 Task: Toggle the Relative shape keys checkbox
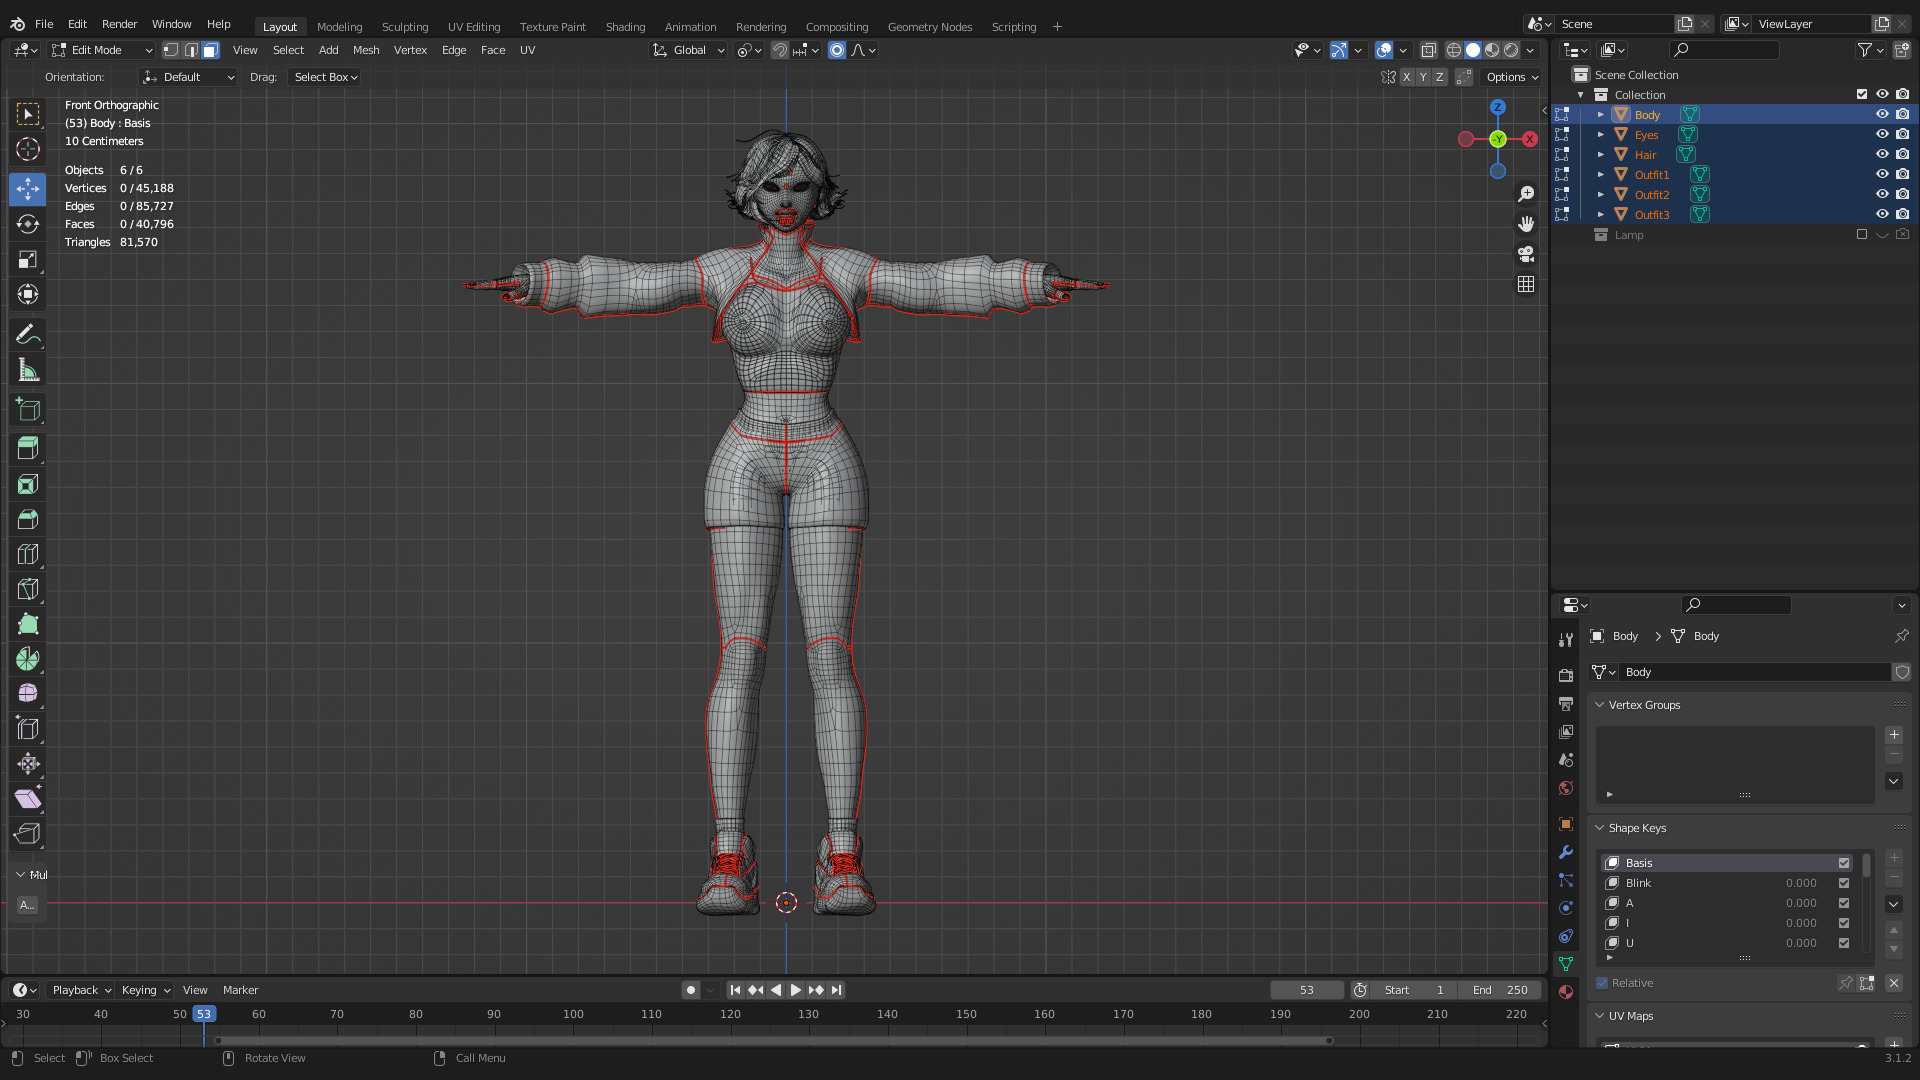(x=1602, y=983)
